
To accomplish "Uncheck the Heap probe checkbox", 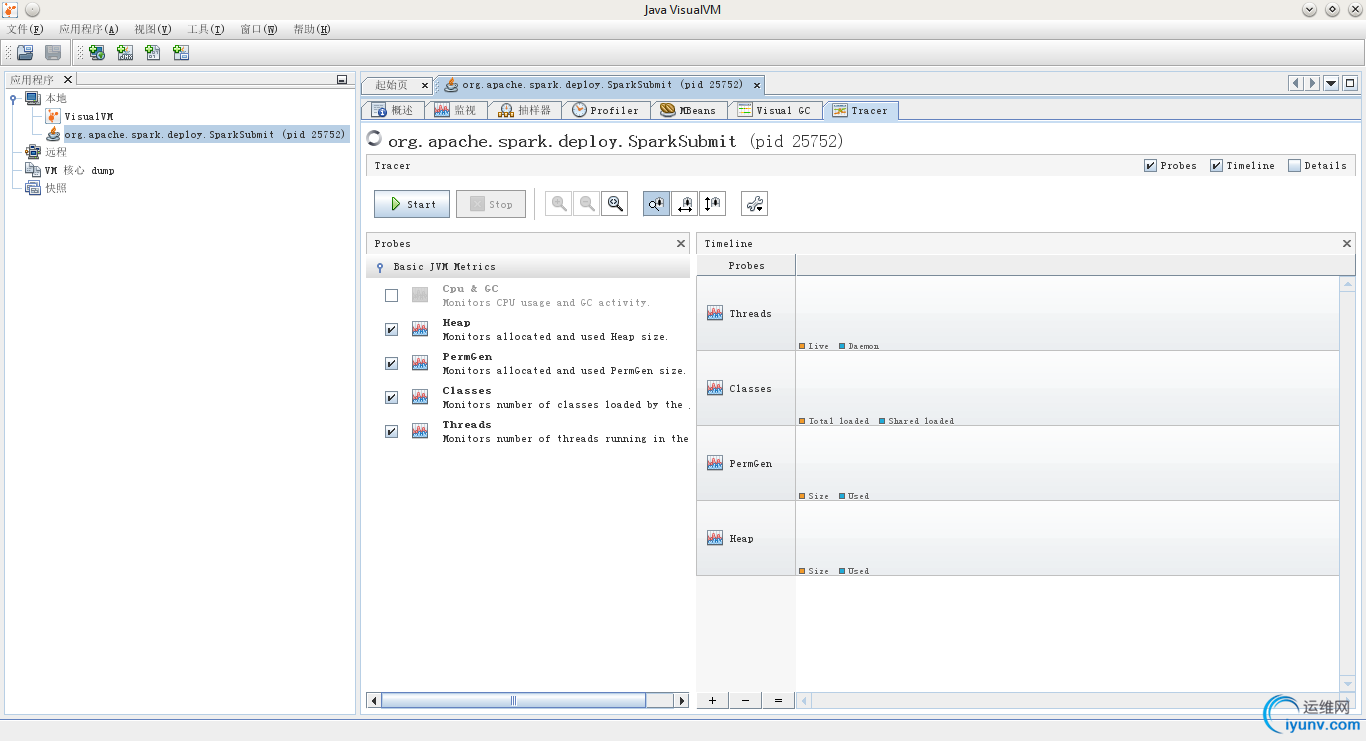I will [x=391, y=329].
